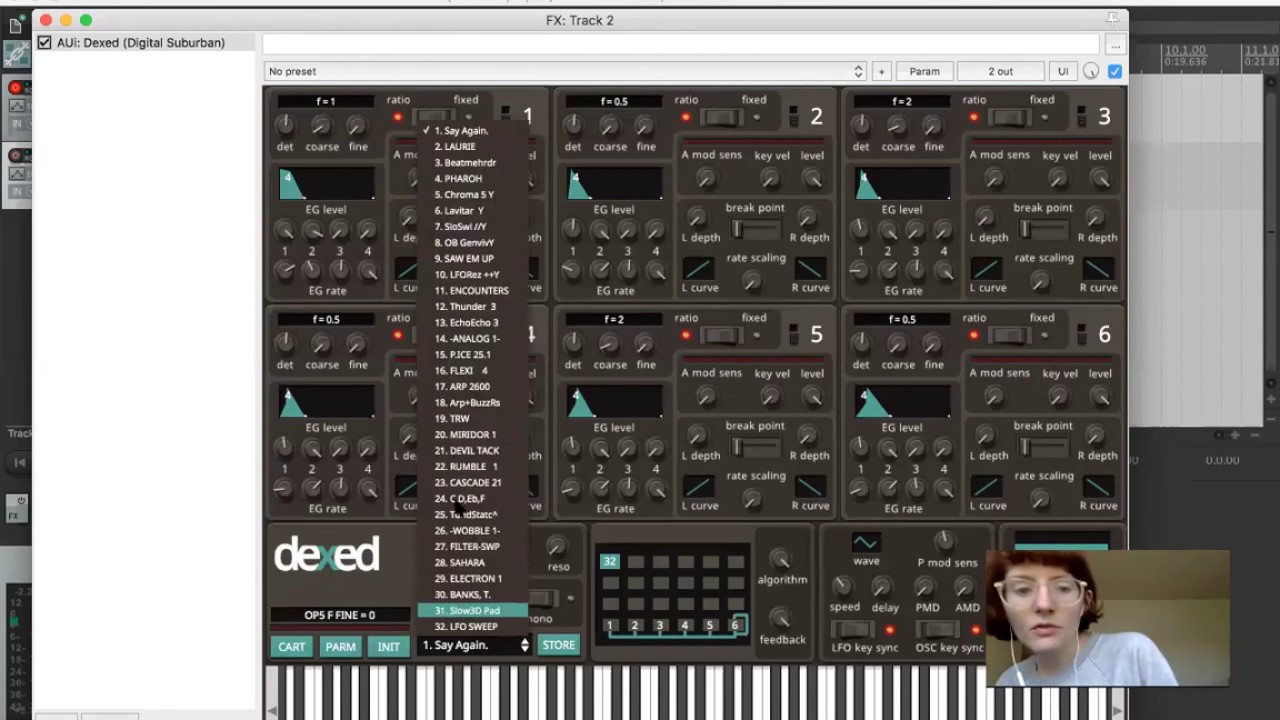
Task: Click the UI button
Action: [1062, 71]
